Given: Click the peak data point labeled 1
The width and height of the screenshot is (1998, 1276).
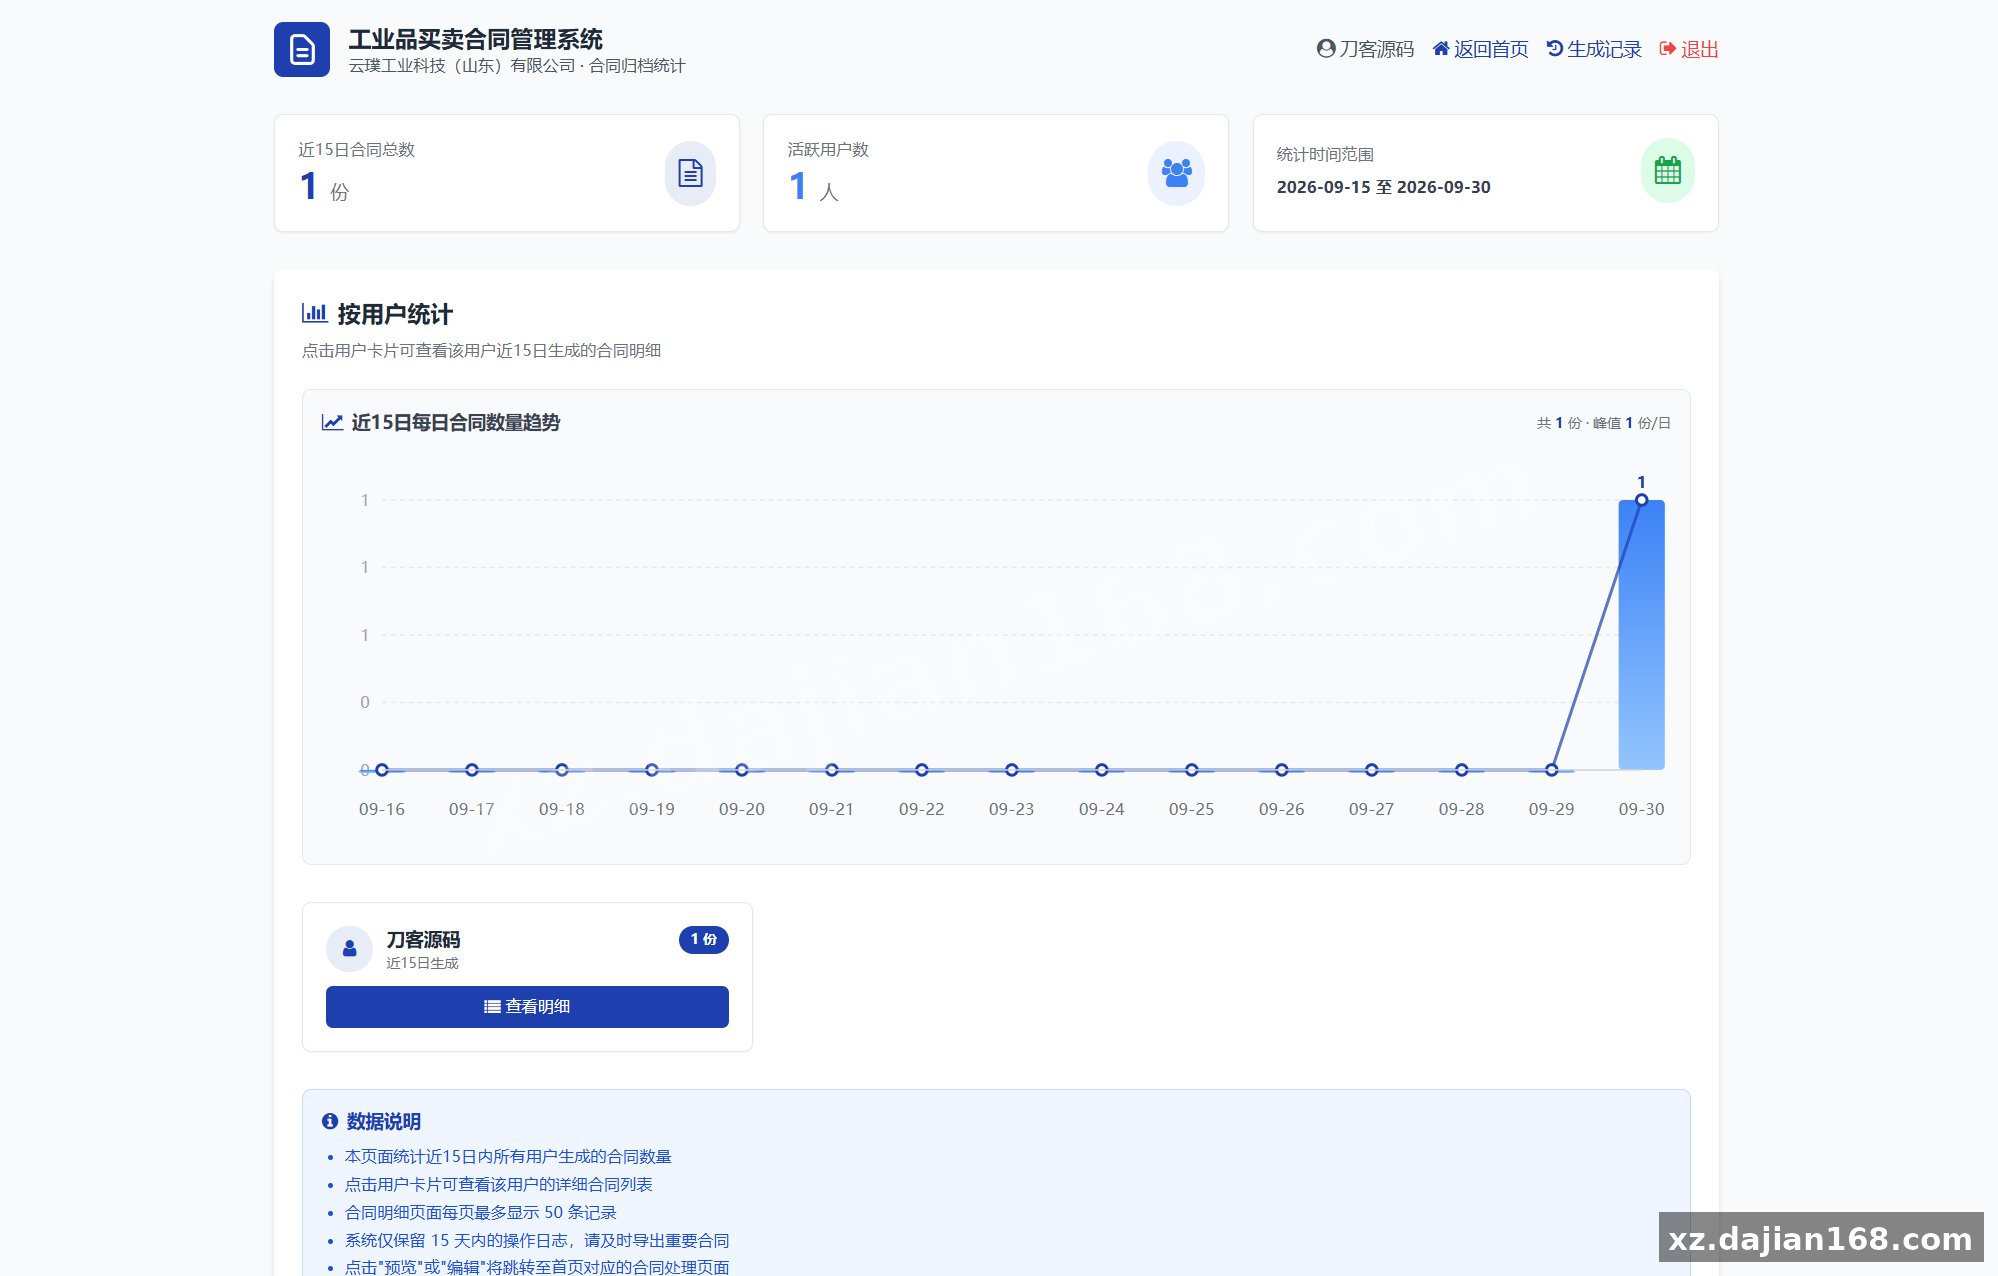Looking at the screenshot, I should pyautogui.click(x=1641, y=500).
